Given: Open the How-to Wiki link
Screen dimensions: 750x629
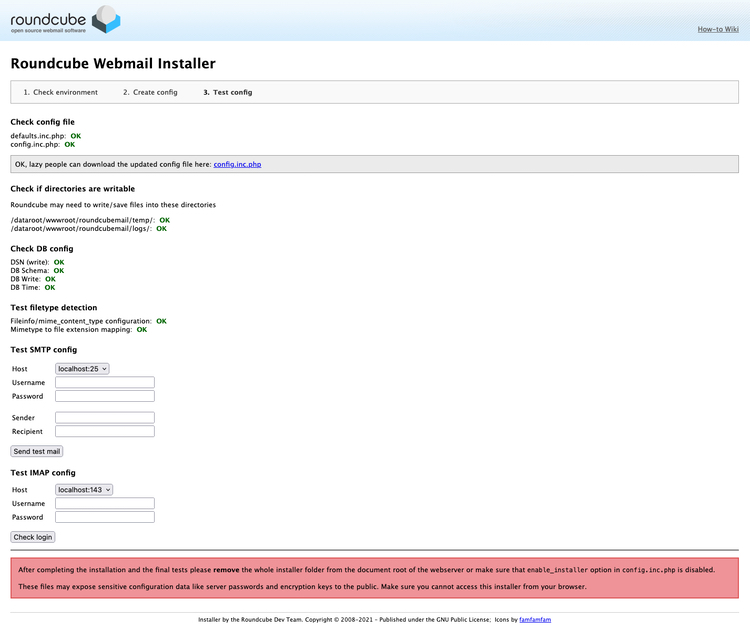Looking at the screenshot, I should 718,29.
